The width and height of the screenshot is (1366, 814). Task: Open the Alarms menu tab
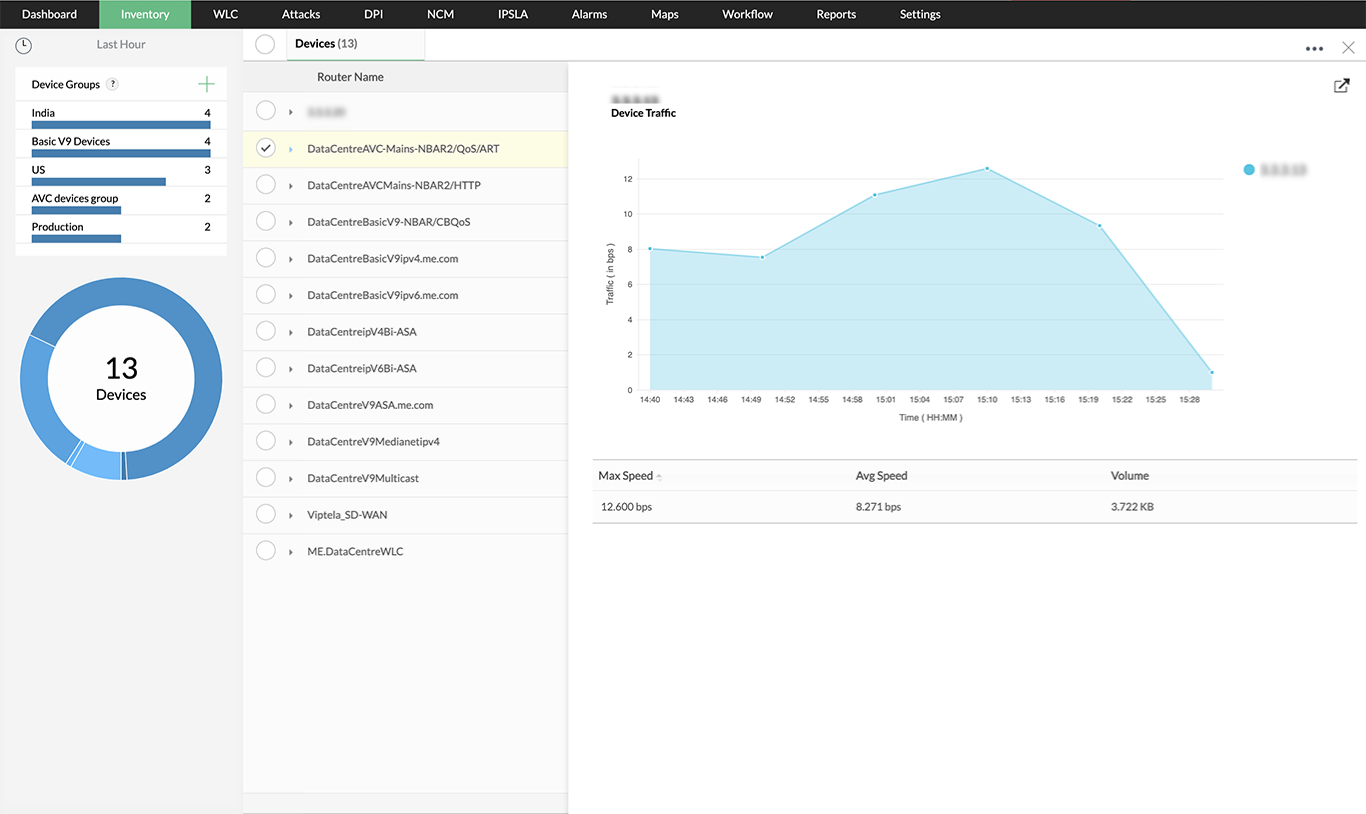pyautogui.click(x=589, y=14)
